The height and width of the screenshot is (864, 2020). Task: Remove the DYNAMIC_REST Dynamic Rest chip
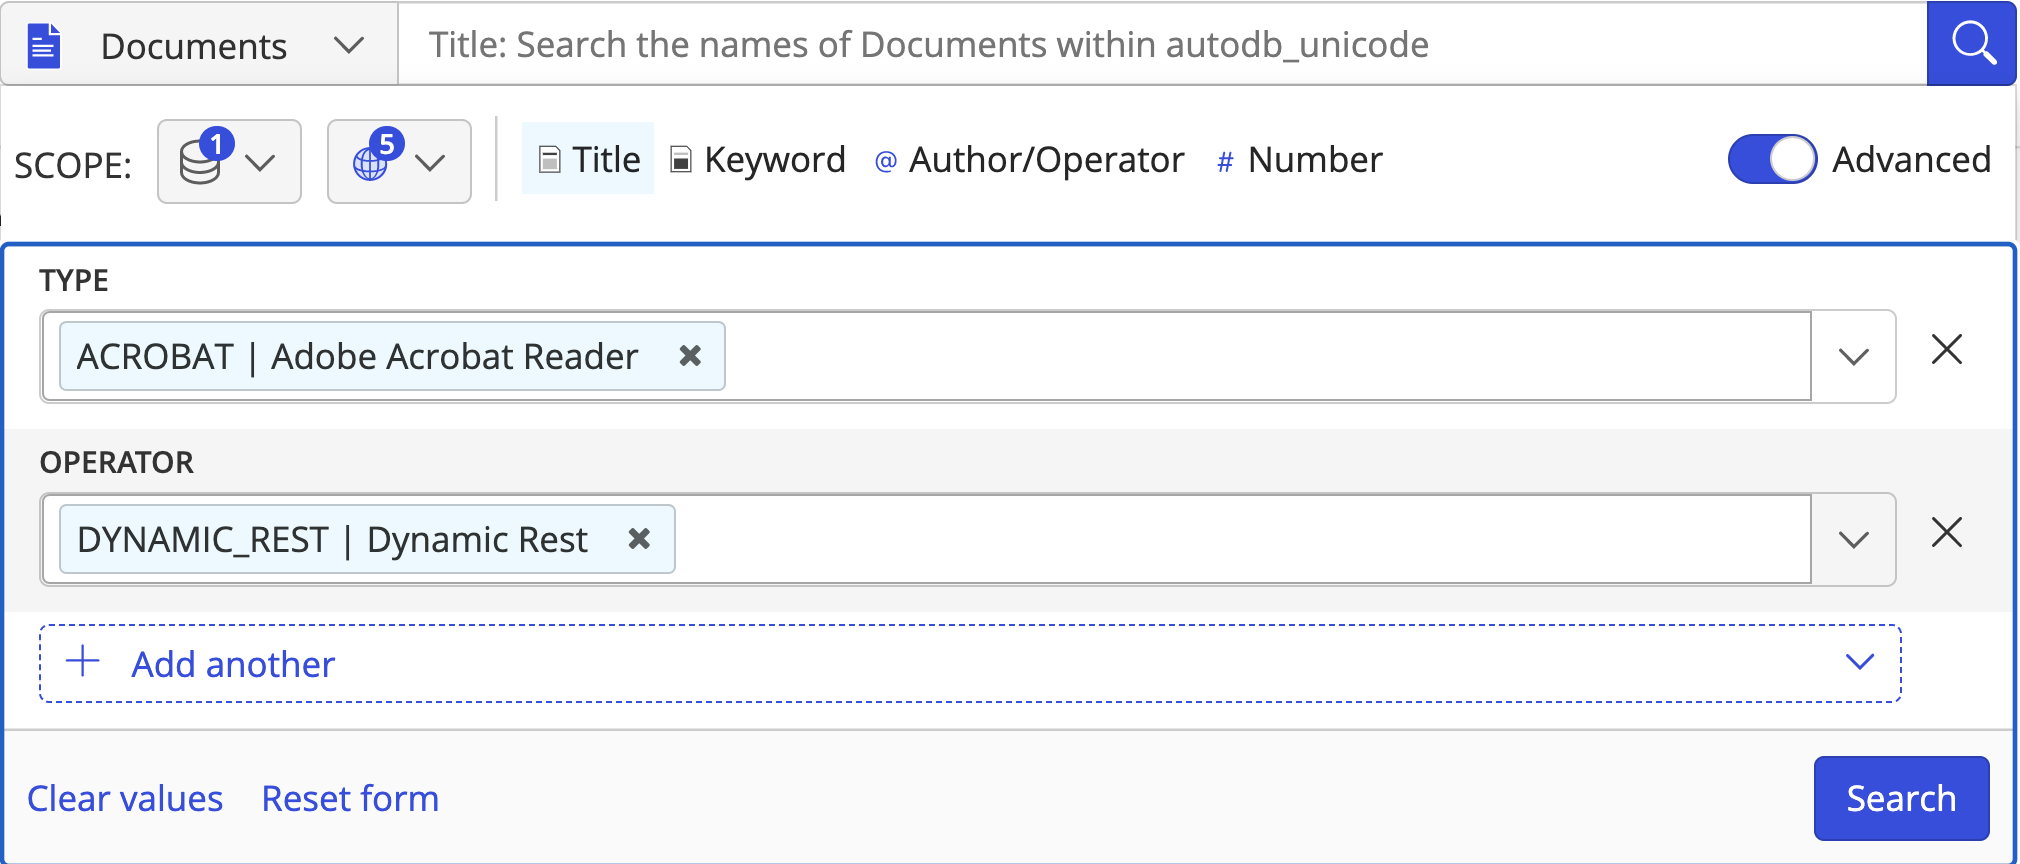[x=639, y=539]
